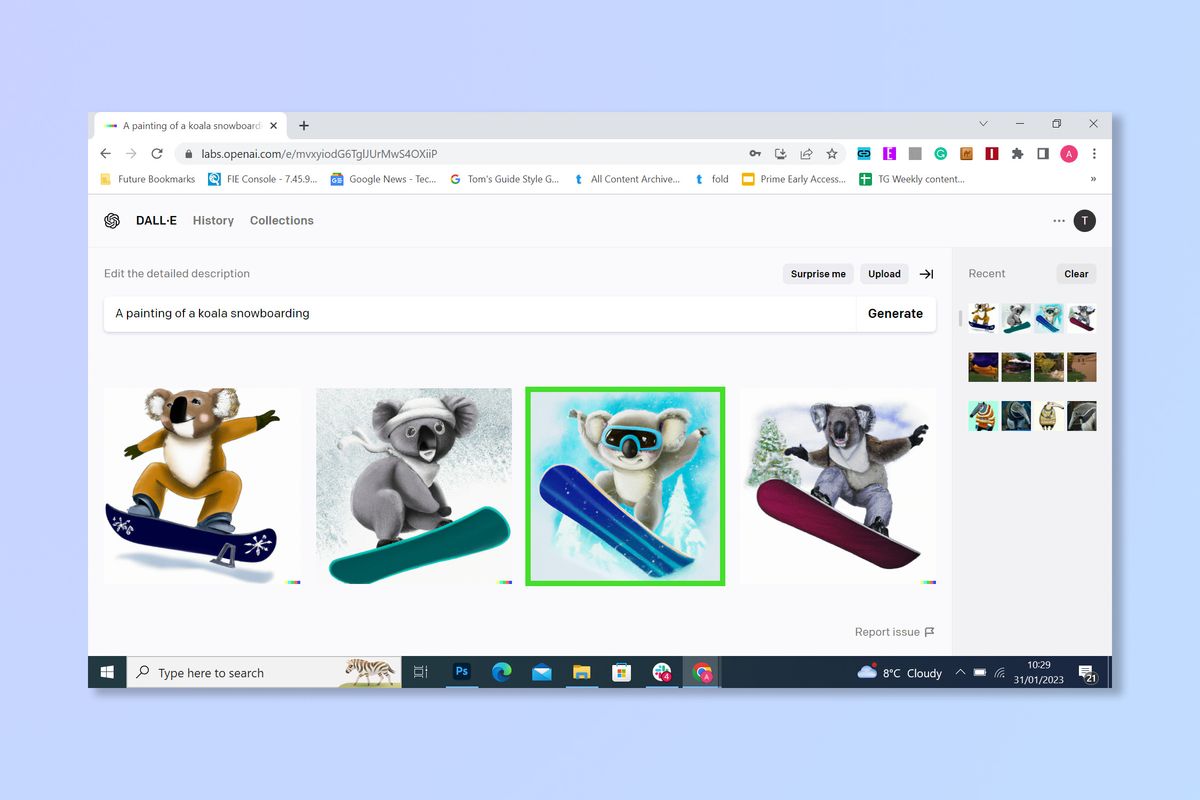Image resolution: width=1200 pixels, height=800 pixels.
Task: Show hidden icons in the system tray
Action: (x=959, y=672)
